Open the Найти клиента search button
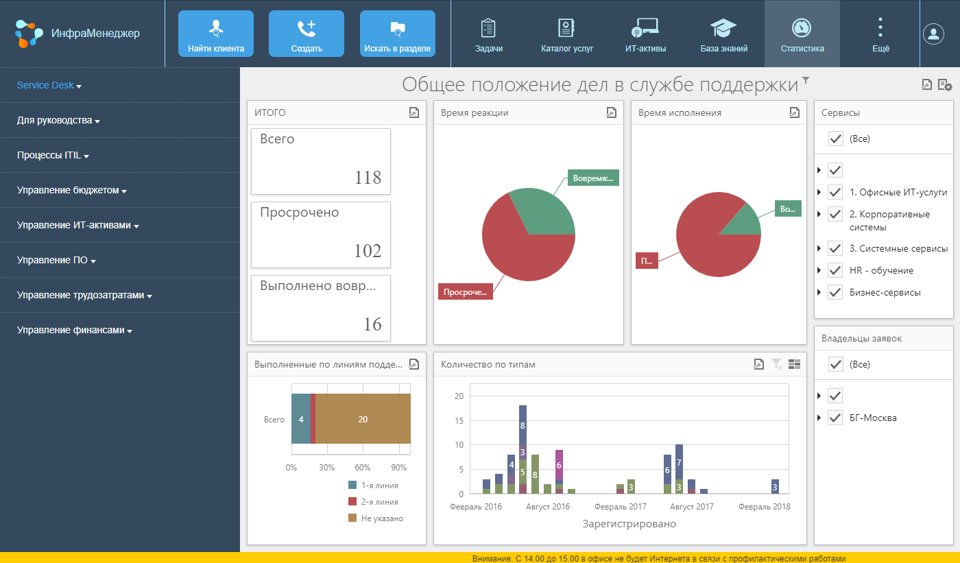This screenshot has width=960, height=563. [216, 34]
